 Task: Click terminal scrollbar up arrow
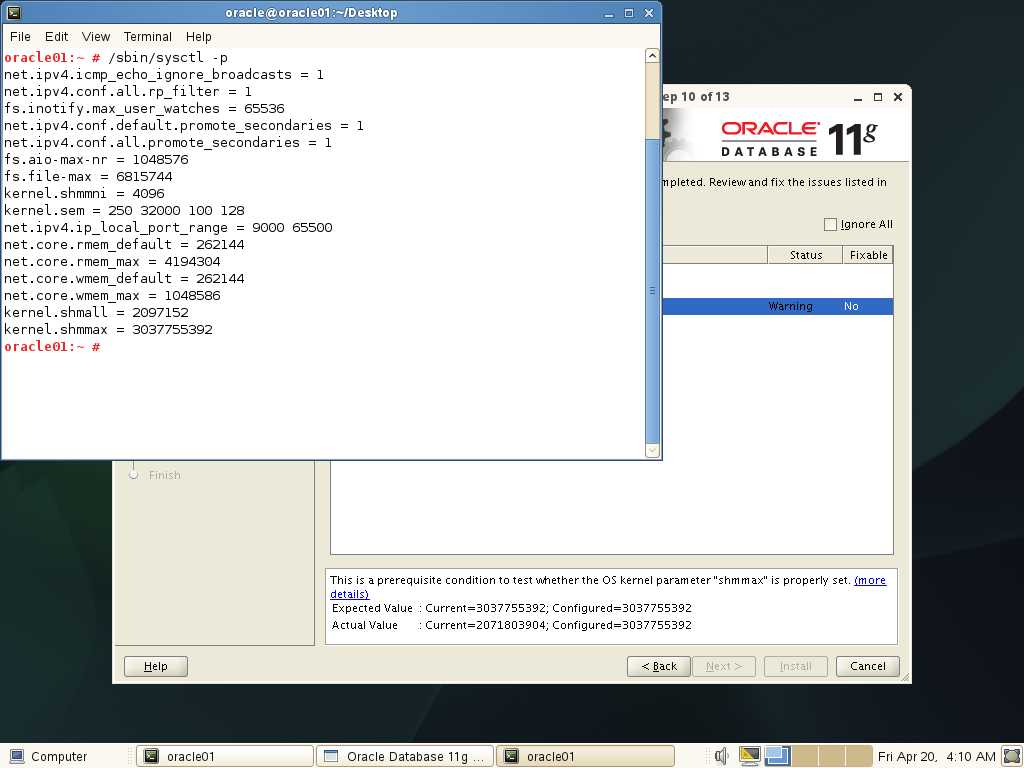[652, 56]
